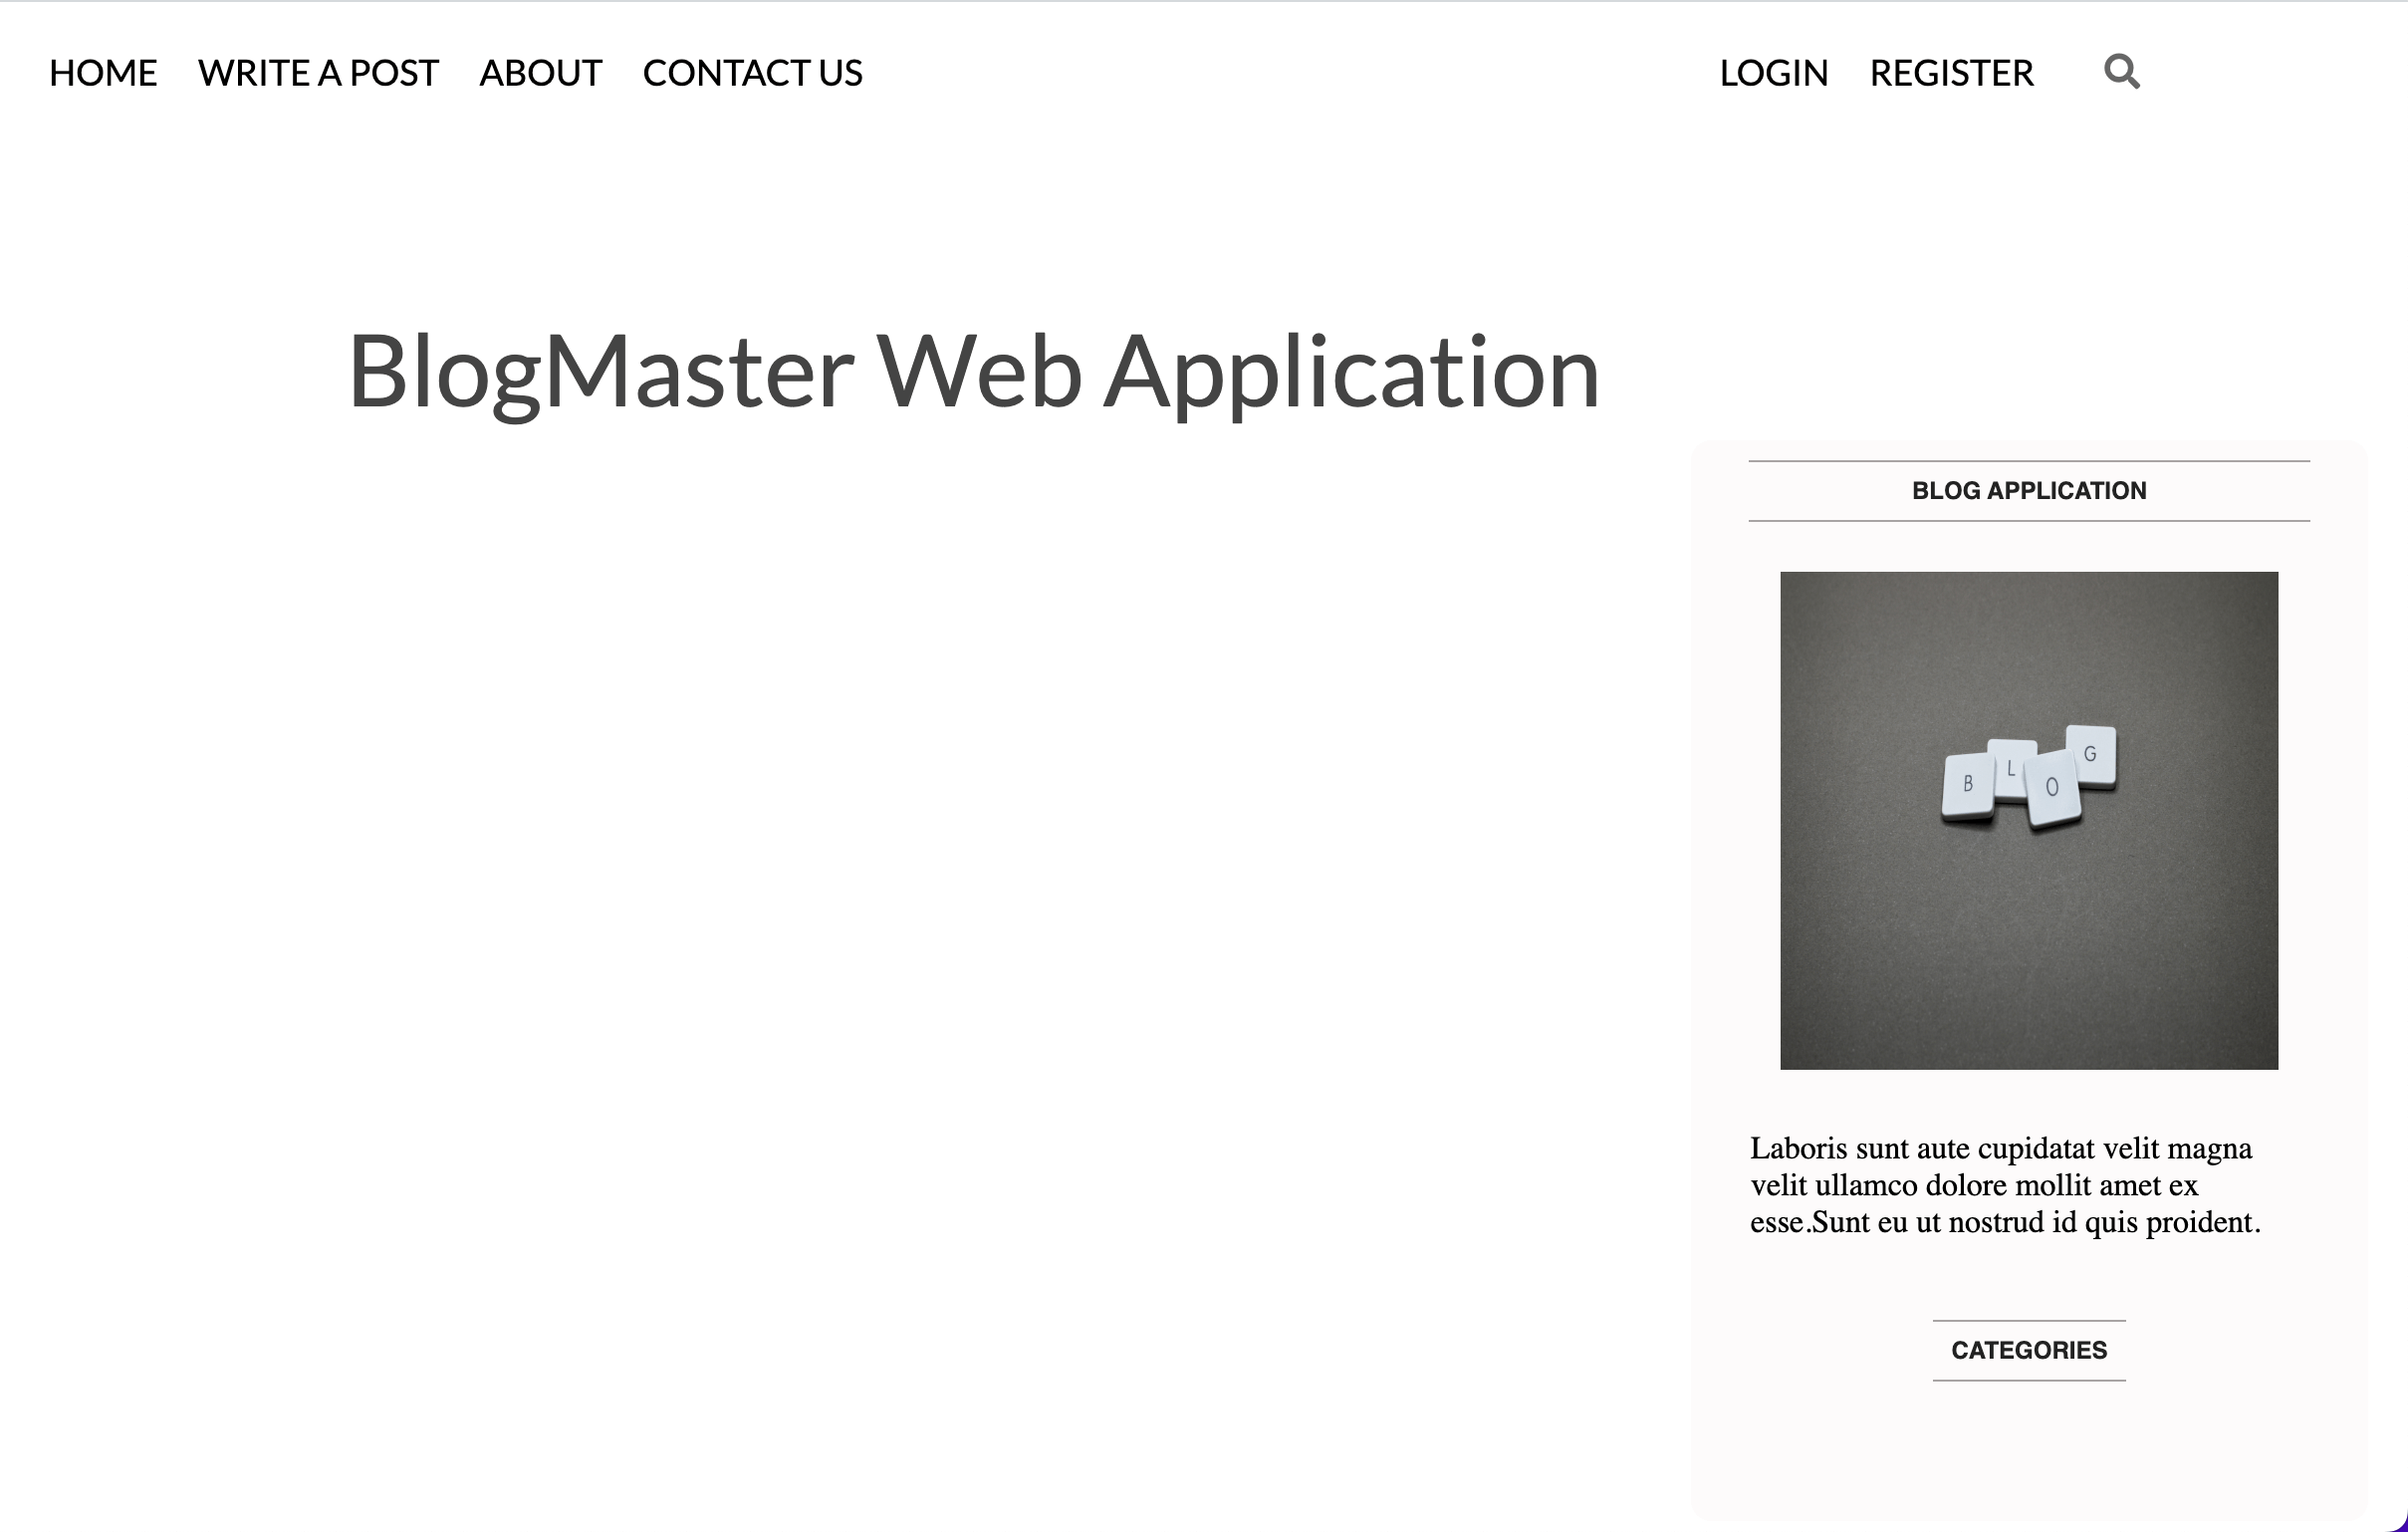Click the CATEGORIES heading in the sidebar
The width and height of the screenshot is (2408, 1532).
click(2029, 1349)
